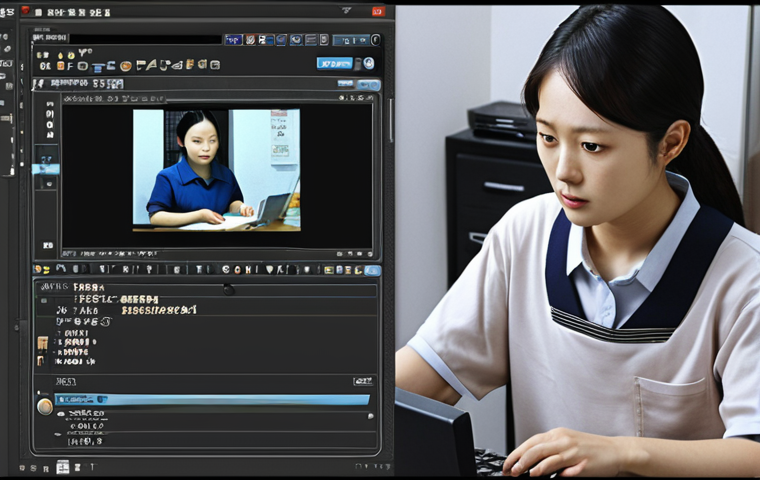The image size is (760, 480).
Task: Click the red striped icon in top button strip
Action: click(x=250, y=40)
